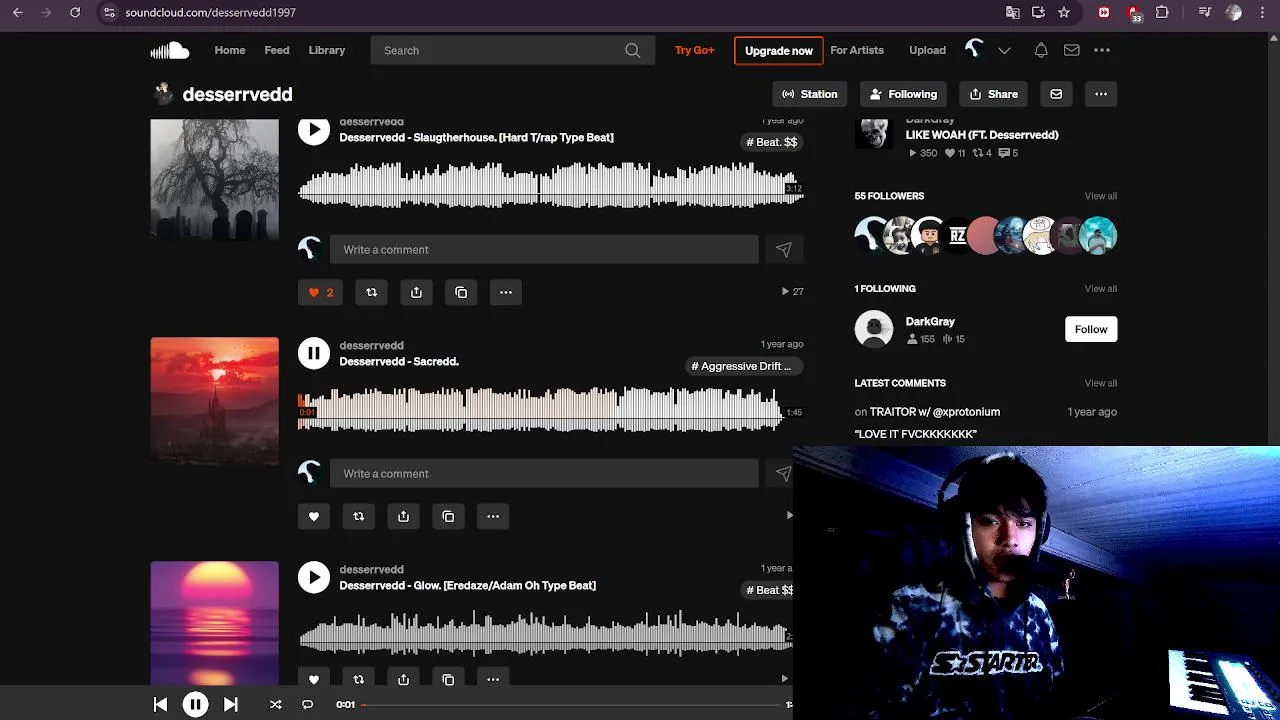Open the header more options menu
The width and height of the screenshot is (1280, 720).
pos(1102,50)
